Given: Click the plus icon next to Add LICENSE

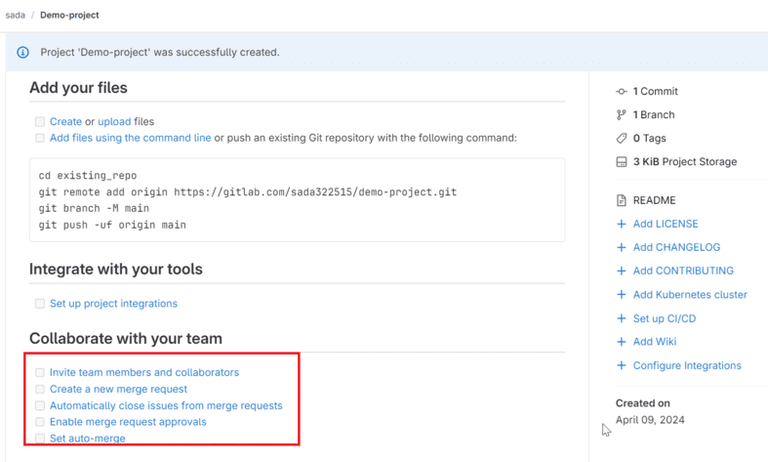Looking at the screenshot, I should point(621,224).
